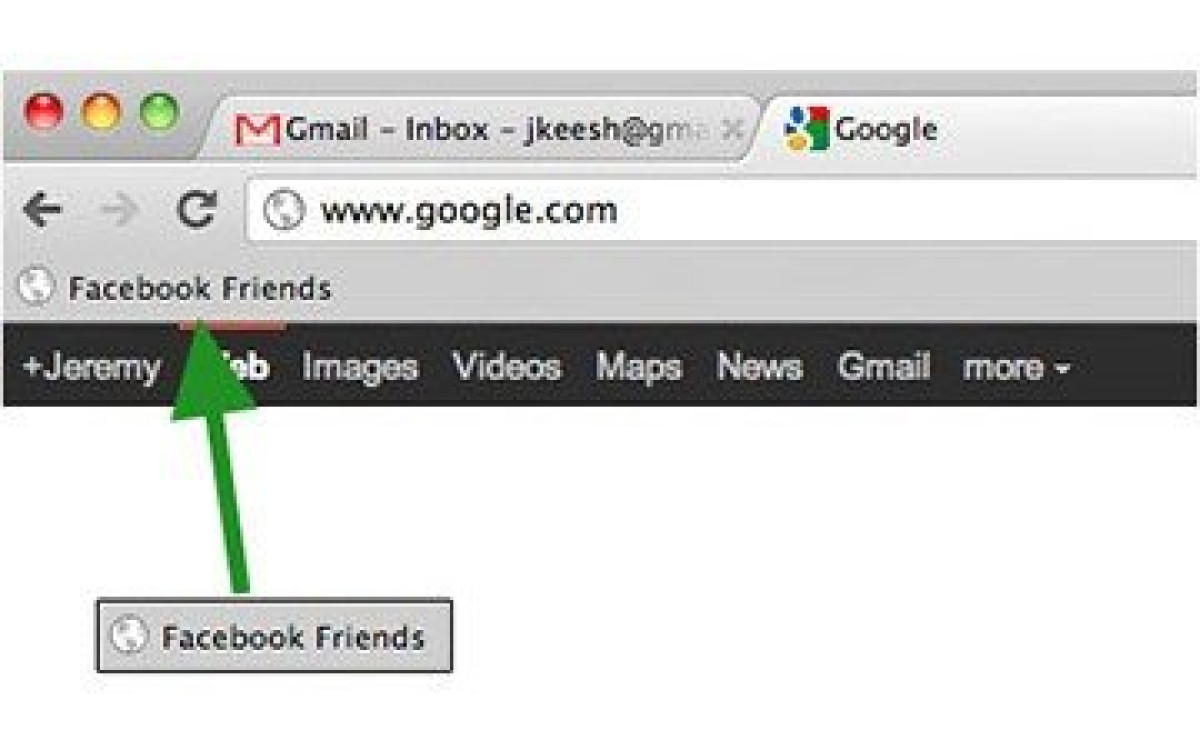Open the +Jeremy profile link
The width and height of the screenshot is (1200, 750).
coord(91,367)
